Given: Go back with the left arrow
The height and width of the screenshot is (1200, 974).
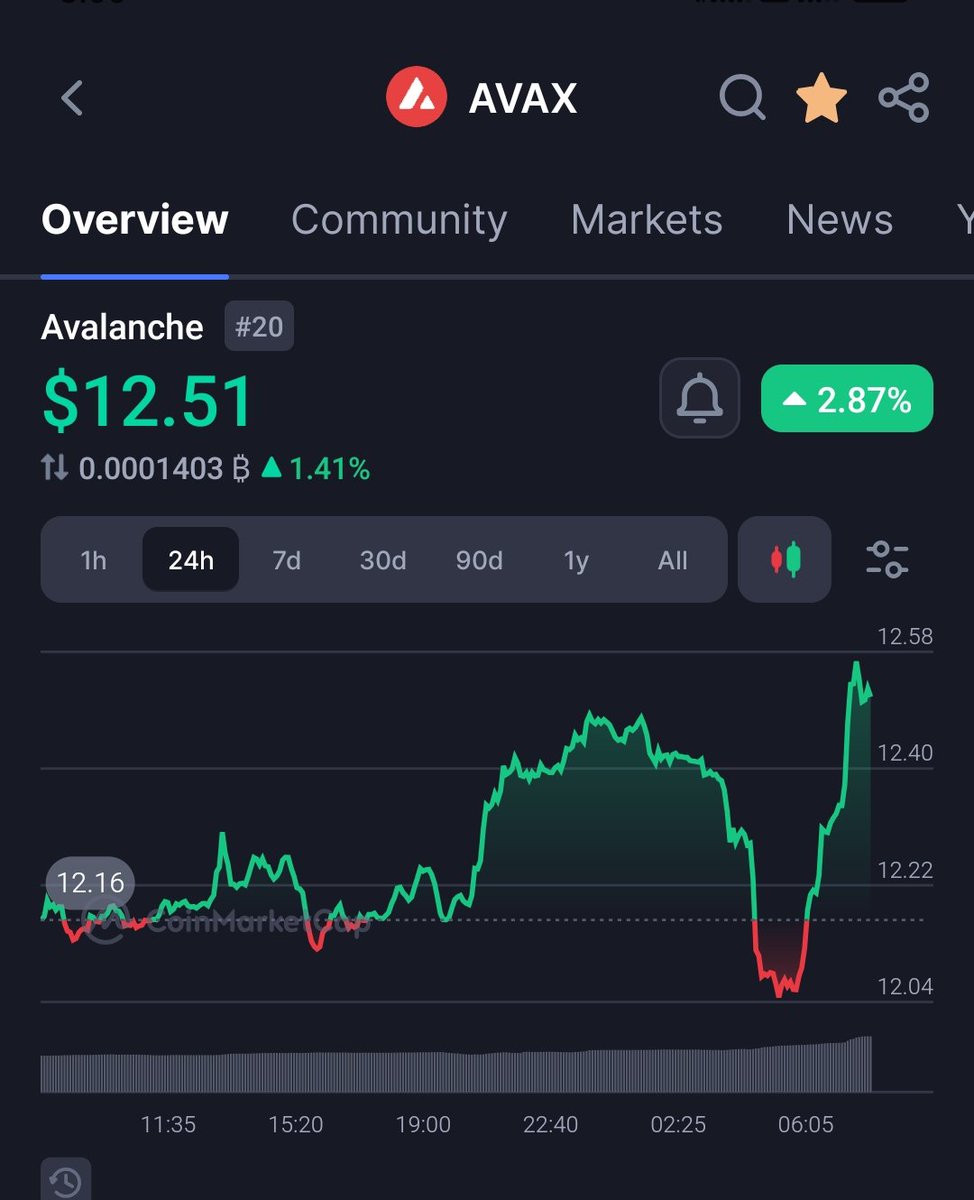Looking at the screenshot, I should pos(71,99).
